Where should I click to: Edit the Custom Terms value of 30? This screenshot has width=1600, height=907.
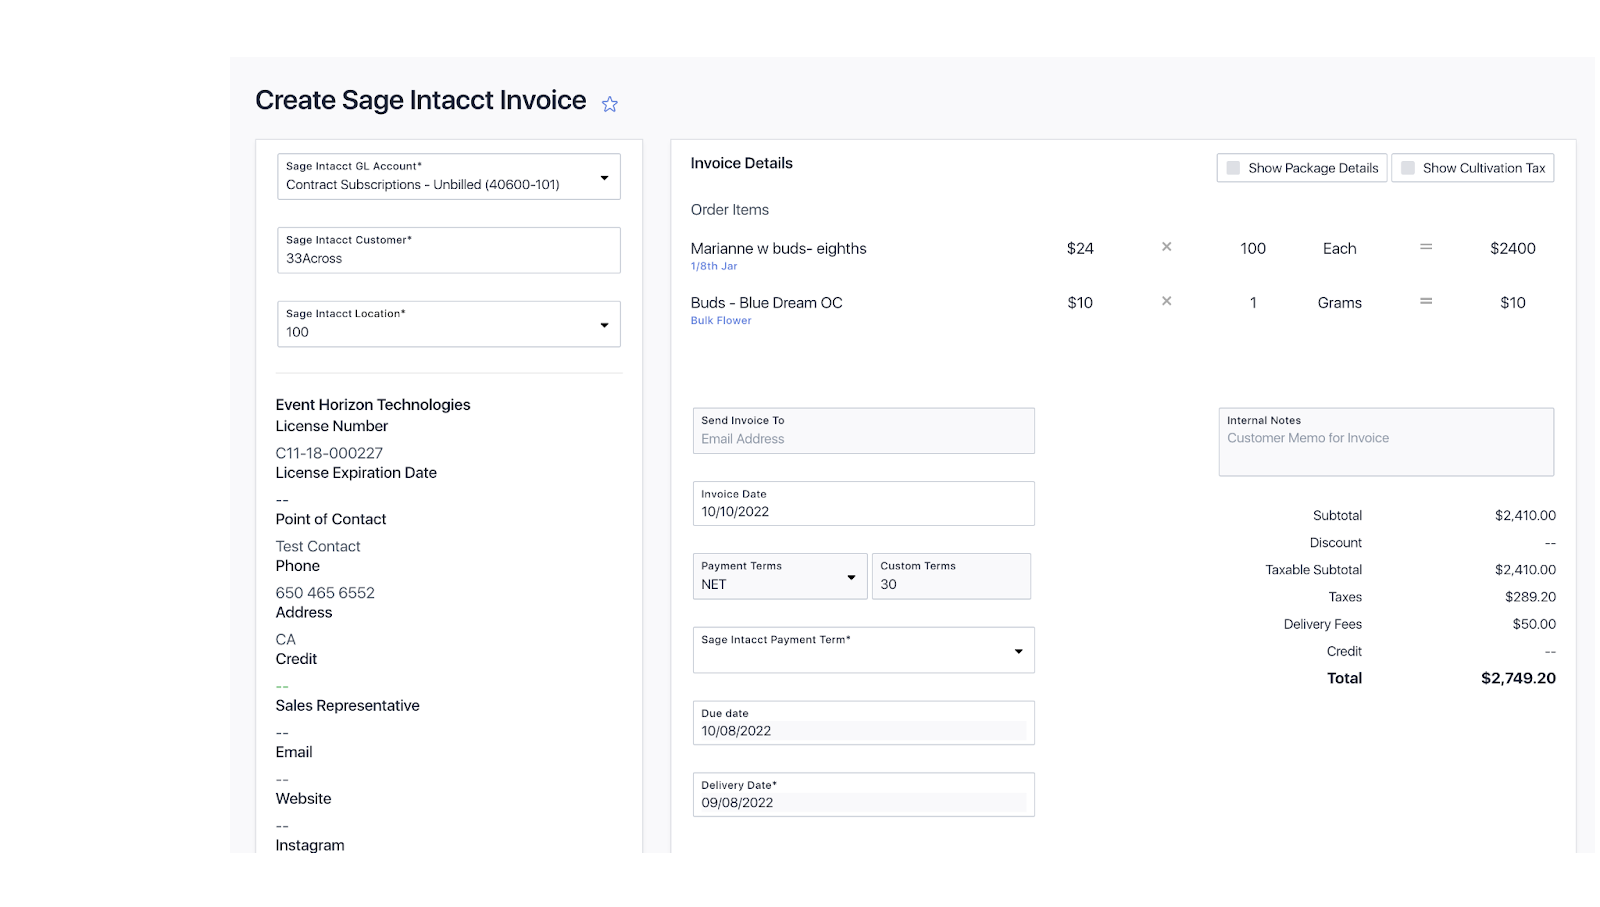pyautogui.click(x=950, y=584)
